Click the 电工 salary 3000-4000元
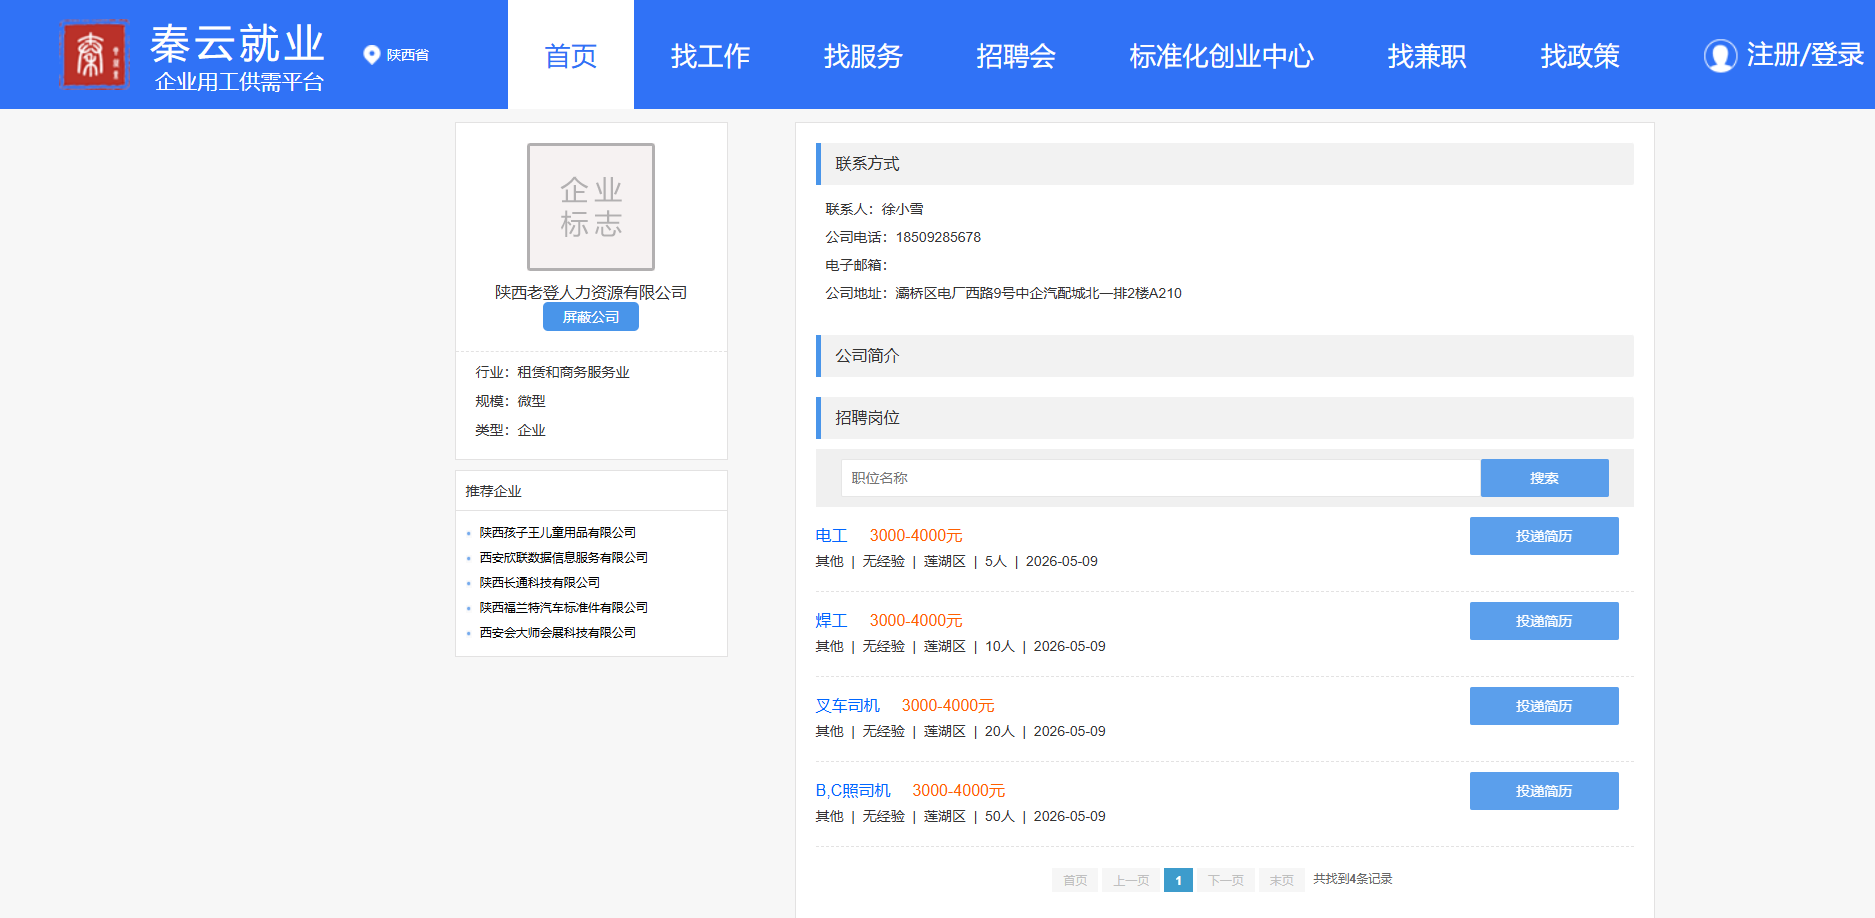This screenshot has height=918, width=1875. point(916,536)
